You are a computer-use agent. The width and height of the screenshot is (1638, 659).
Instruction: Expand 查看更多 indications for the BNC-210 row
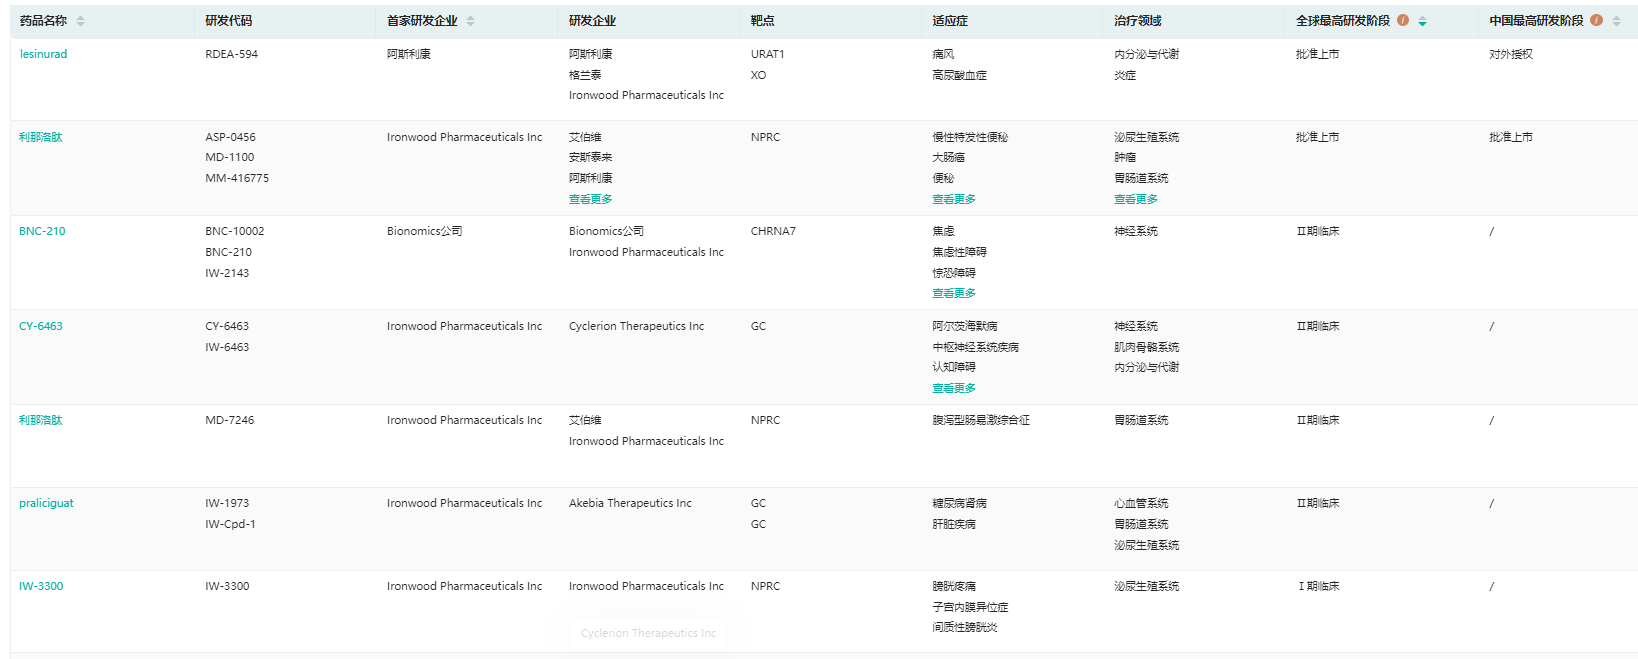pos(954,293)
